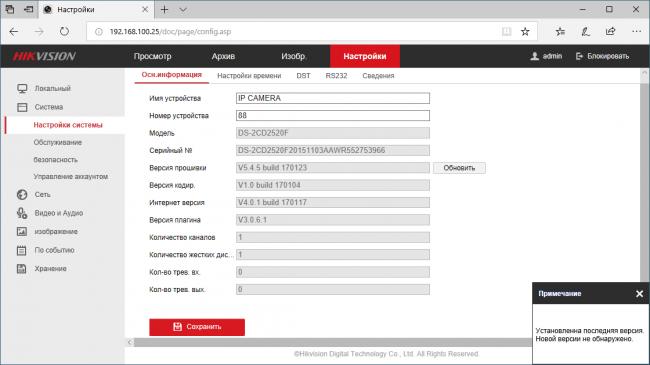Click the horizontal scrollbar at page bottom

[332, 342]
